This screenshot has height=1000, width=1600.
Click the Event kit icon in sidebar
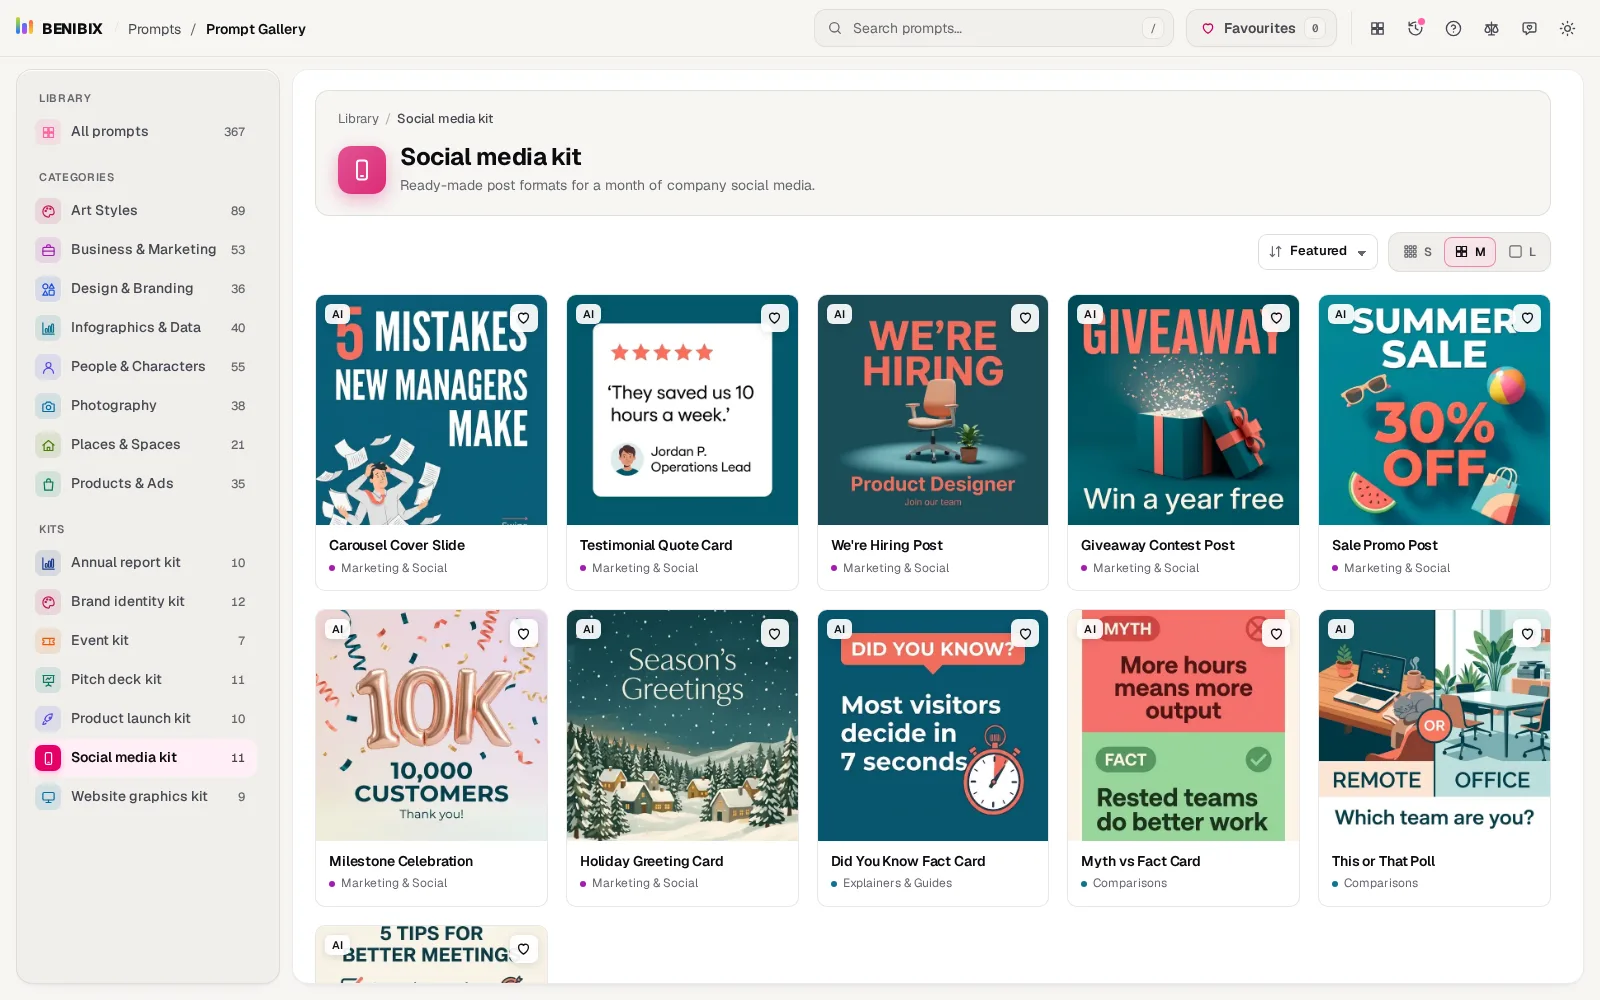point(48,641)
